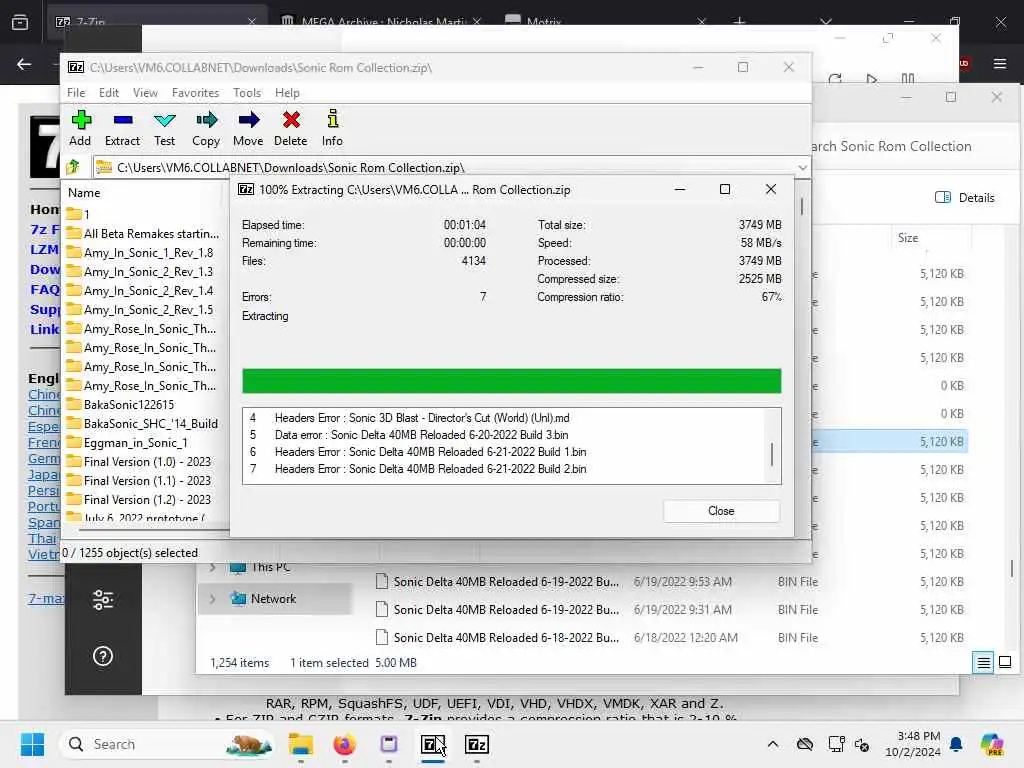Click the Test toolbar icon
Screen dimensions: 1024x768
point(165,128)
